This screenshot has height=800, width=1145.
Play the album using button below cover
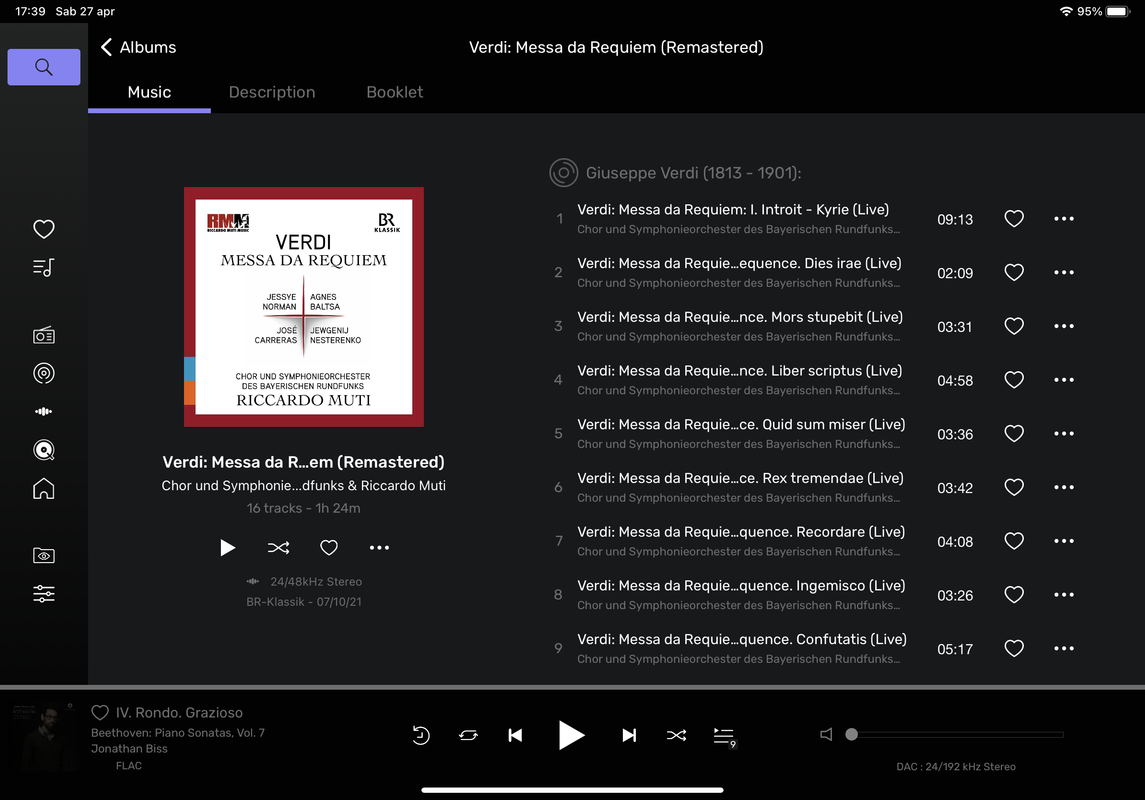(228, 547)
